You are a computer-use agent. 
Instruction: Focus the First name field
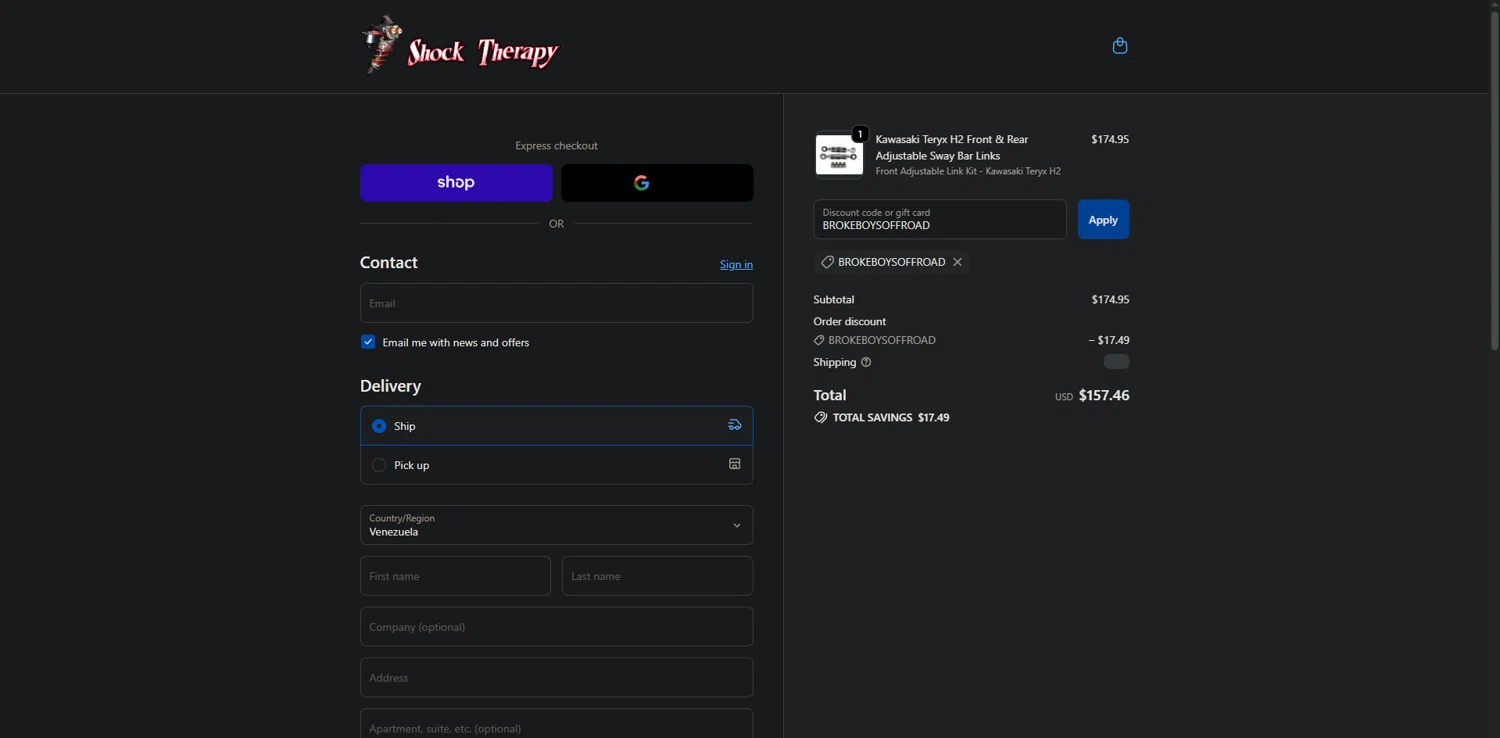point(455,576)
